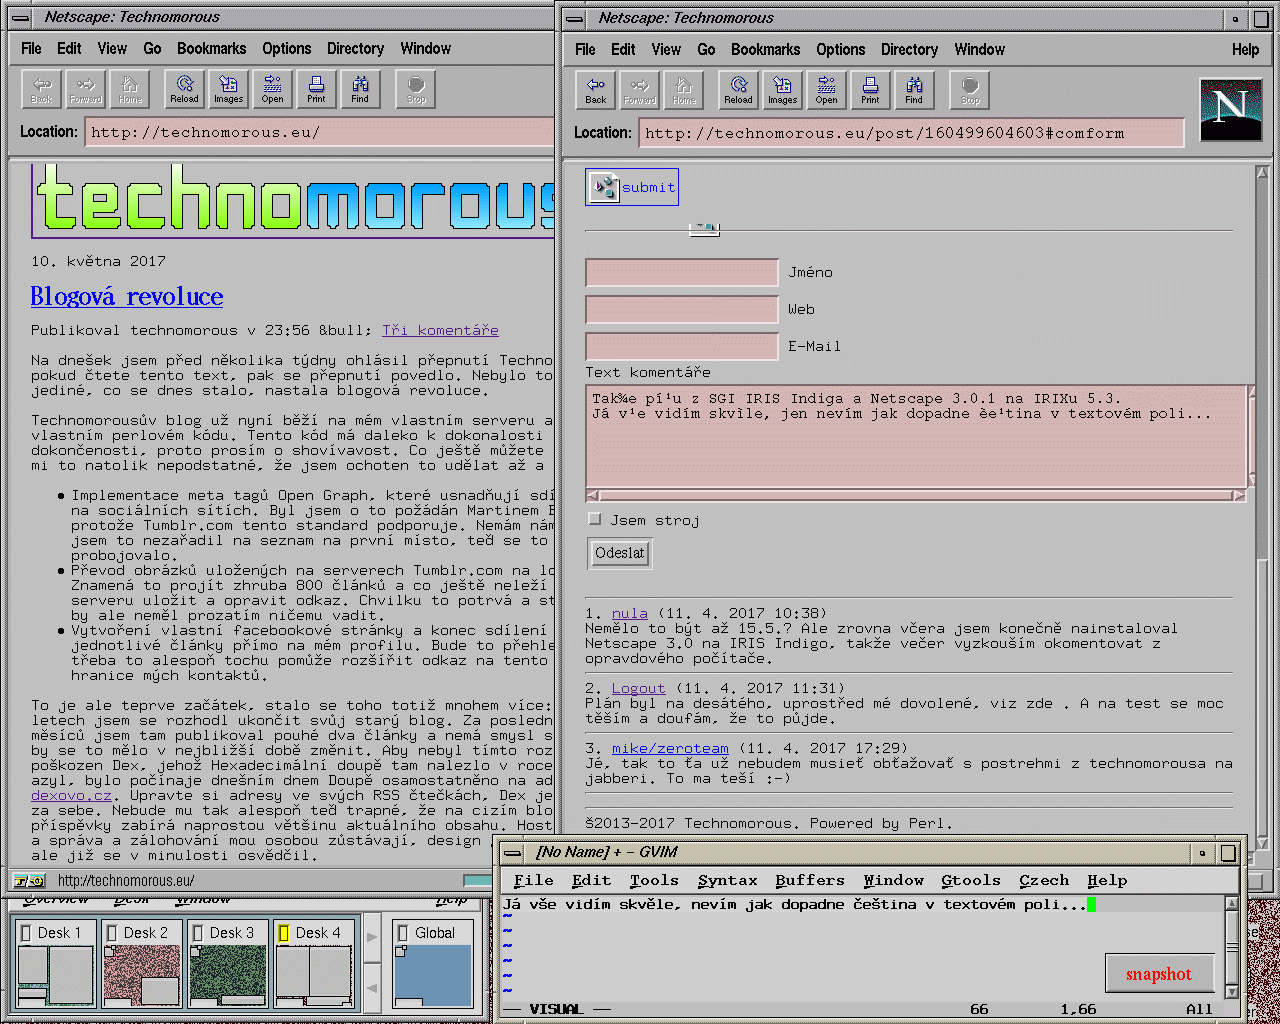Click into the Jméno input field
The width and height of the screenshot is (1280, 1024).
(681, 273)
